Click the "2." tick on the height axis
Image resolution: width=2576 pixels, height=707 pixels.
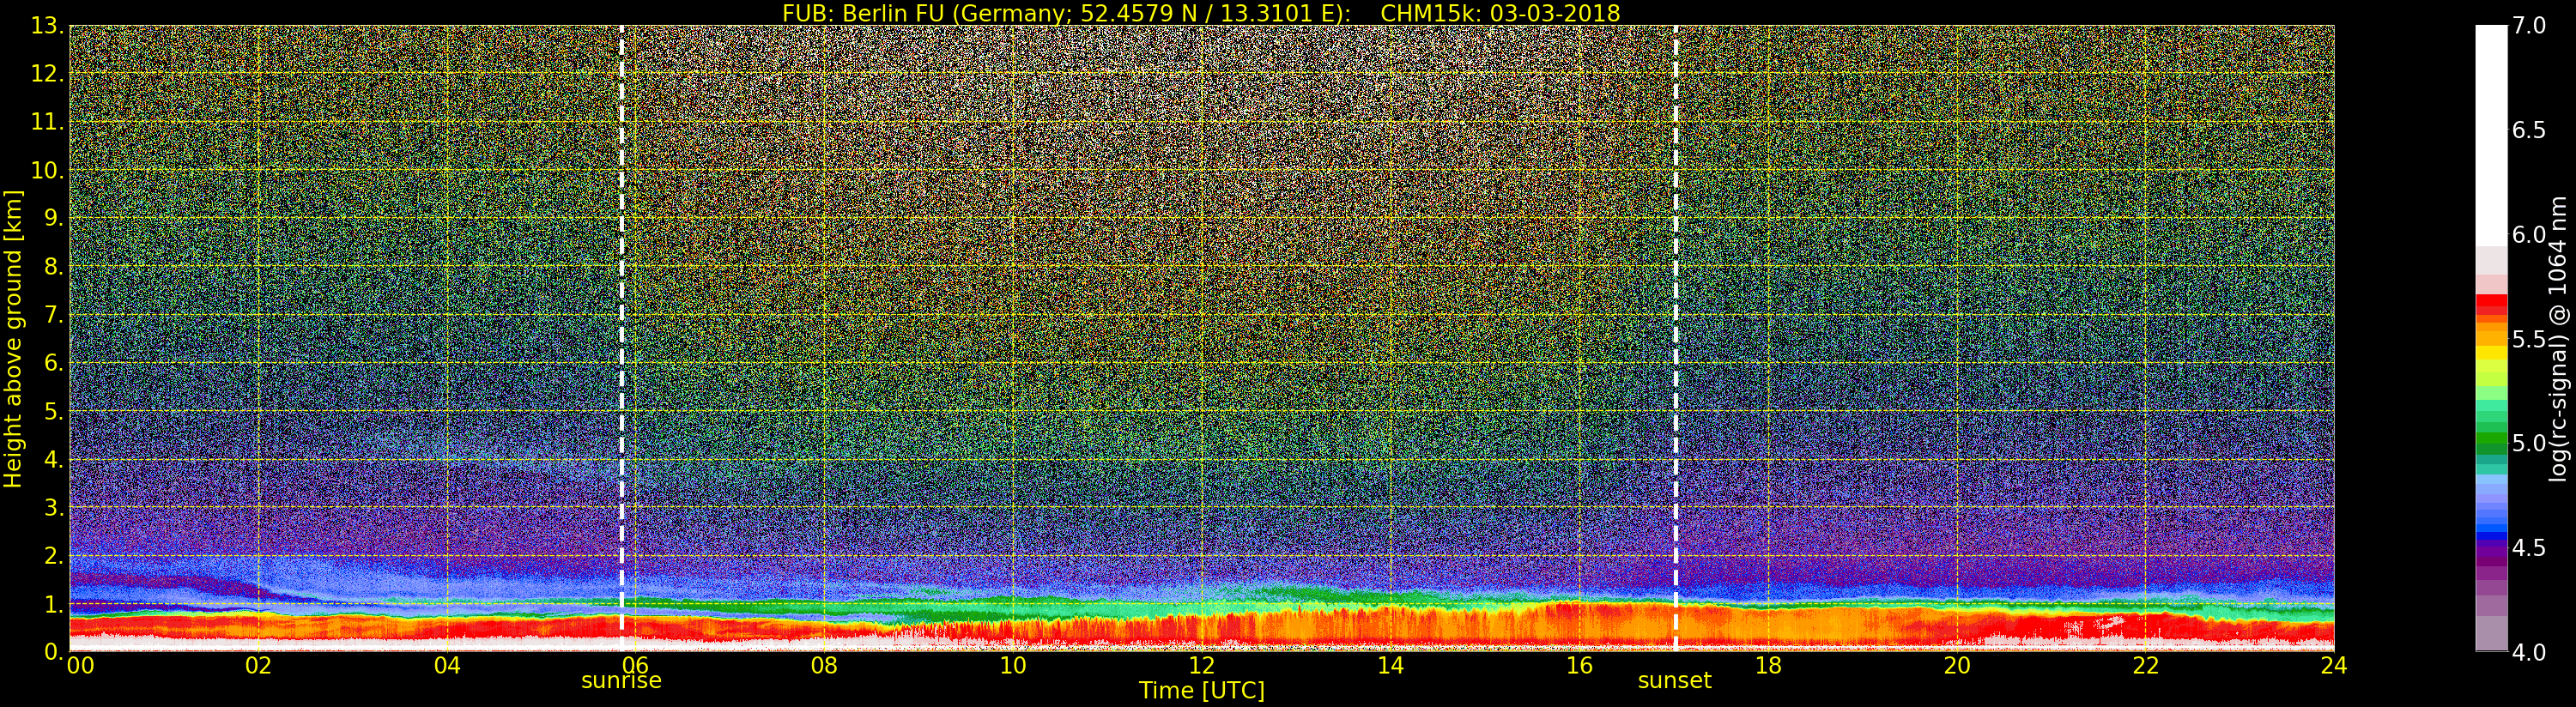[x=53, y=555]
